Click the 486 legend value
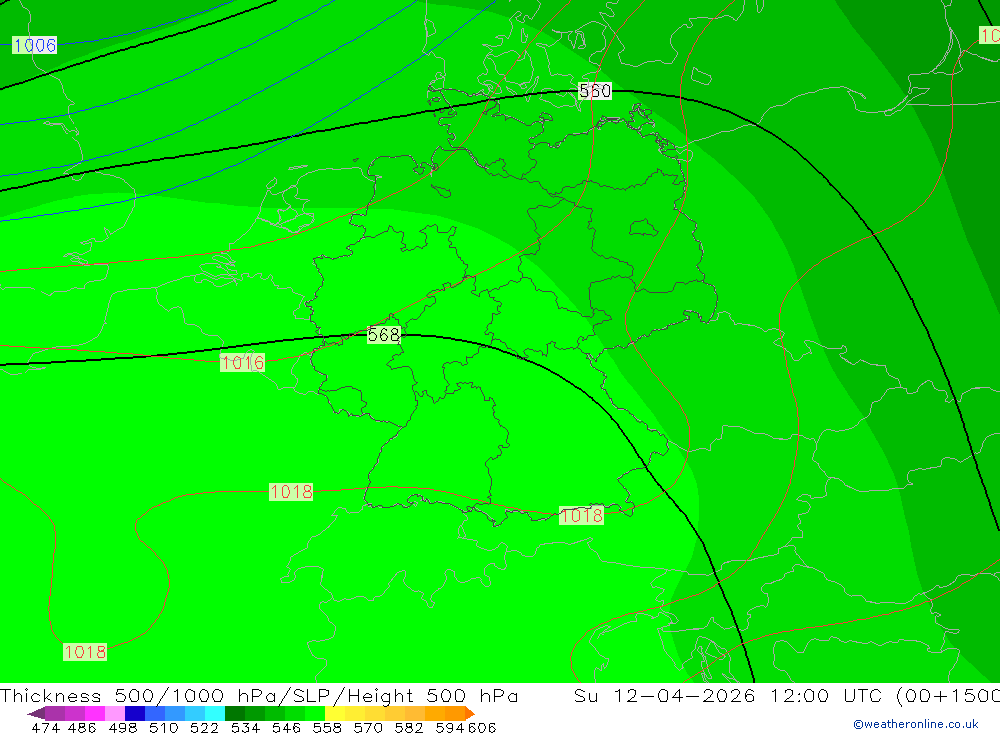 tap(82, 727)
